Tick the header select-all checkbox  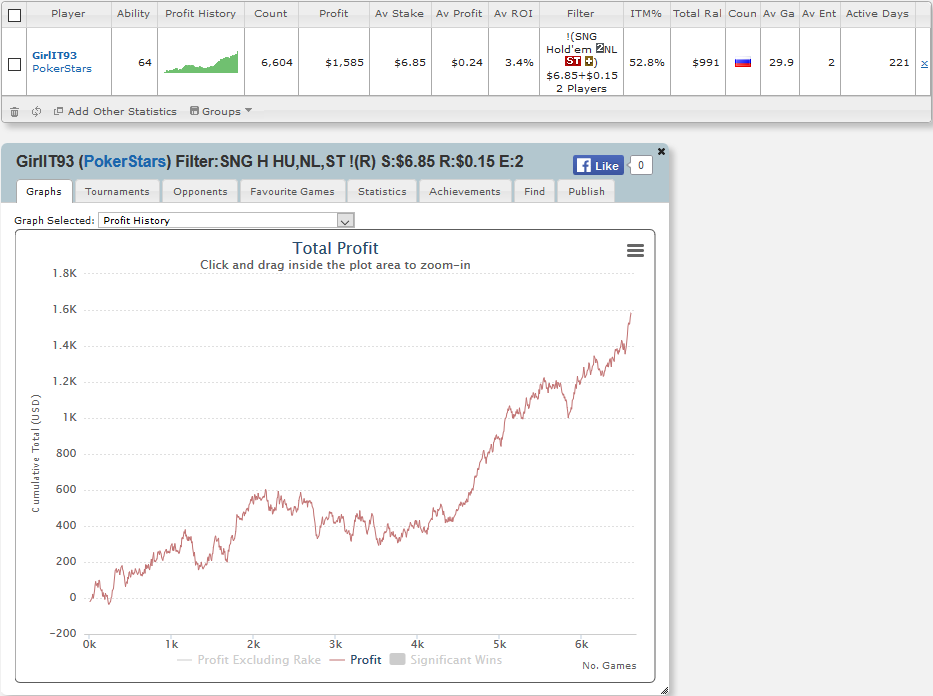[x=14, y=15]
